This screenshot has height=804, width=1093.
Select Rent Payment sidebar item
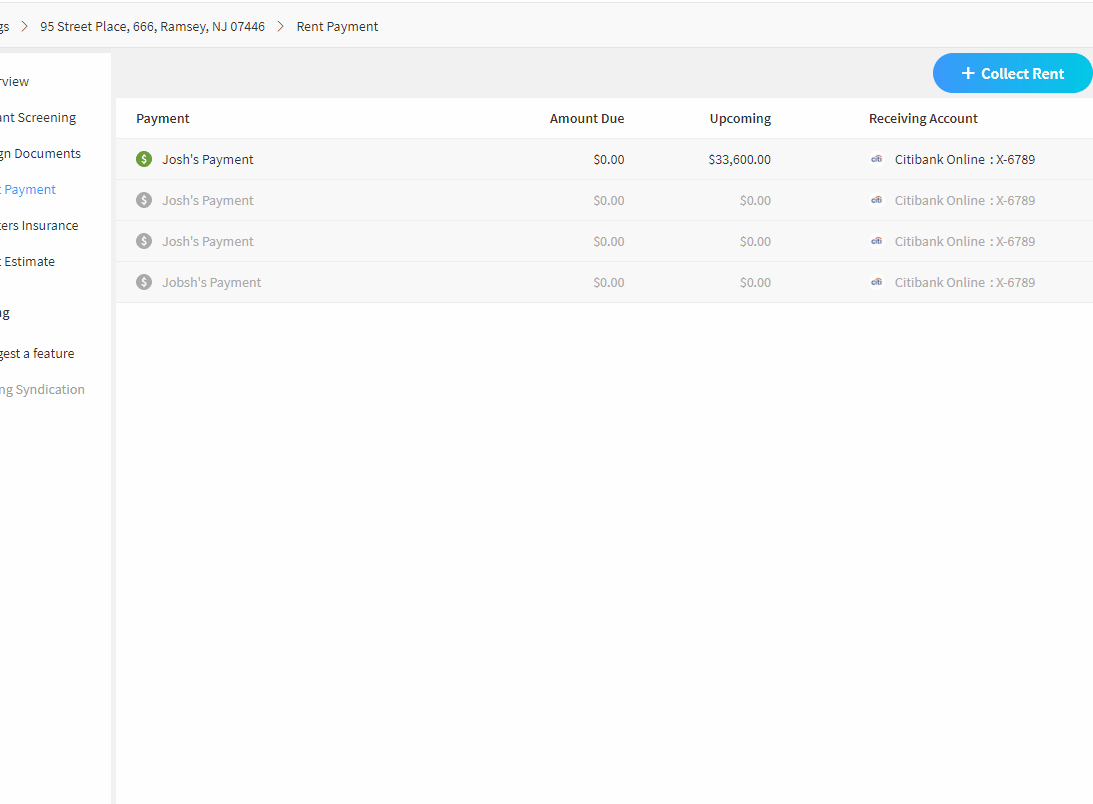(x=29, y=190)
